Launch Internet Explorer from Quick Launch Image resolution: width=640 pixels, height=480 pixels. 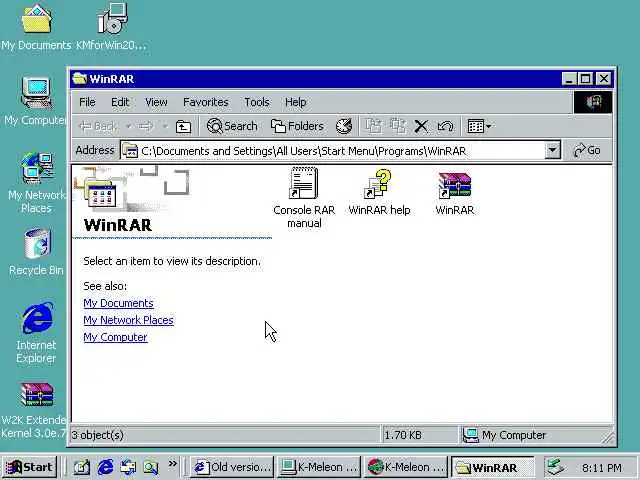point(105,467)
